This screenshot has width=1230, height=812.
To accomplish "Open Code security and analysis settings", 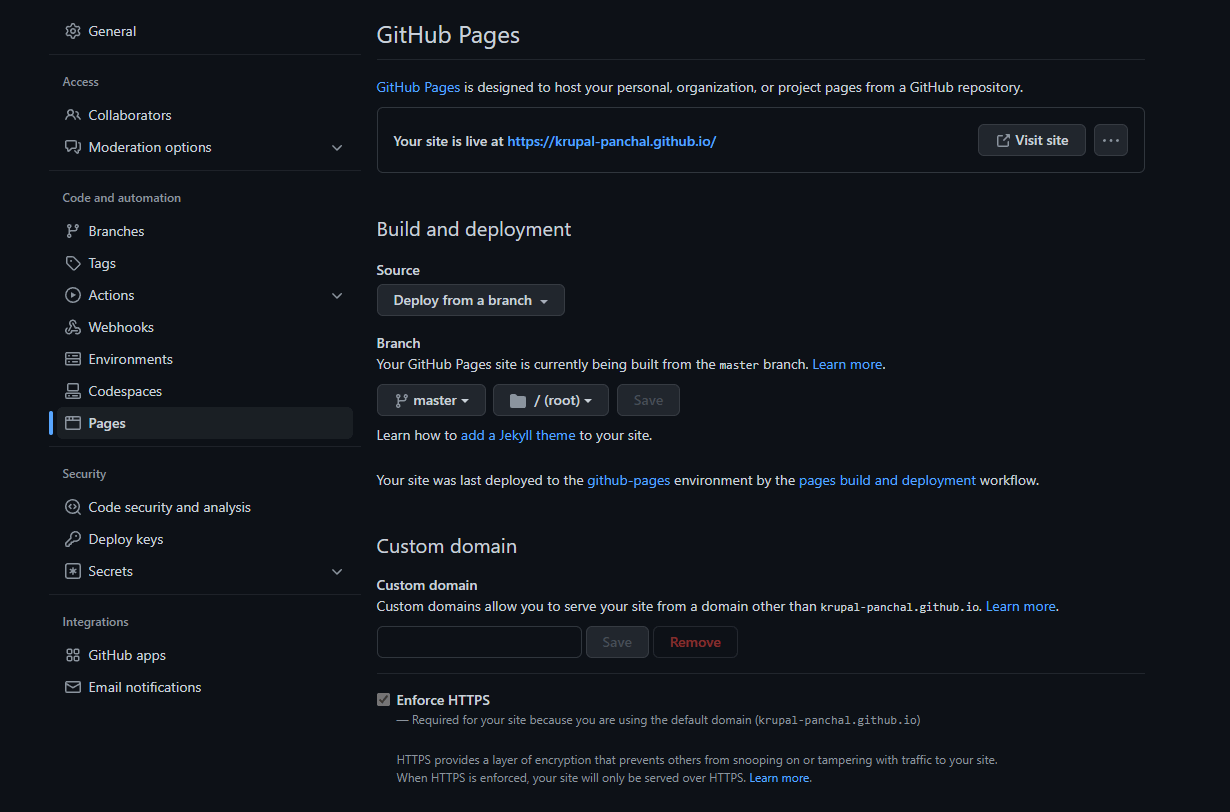I will (169, 507).
